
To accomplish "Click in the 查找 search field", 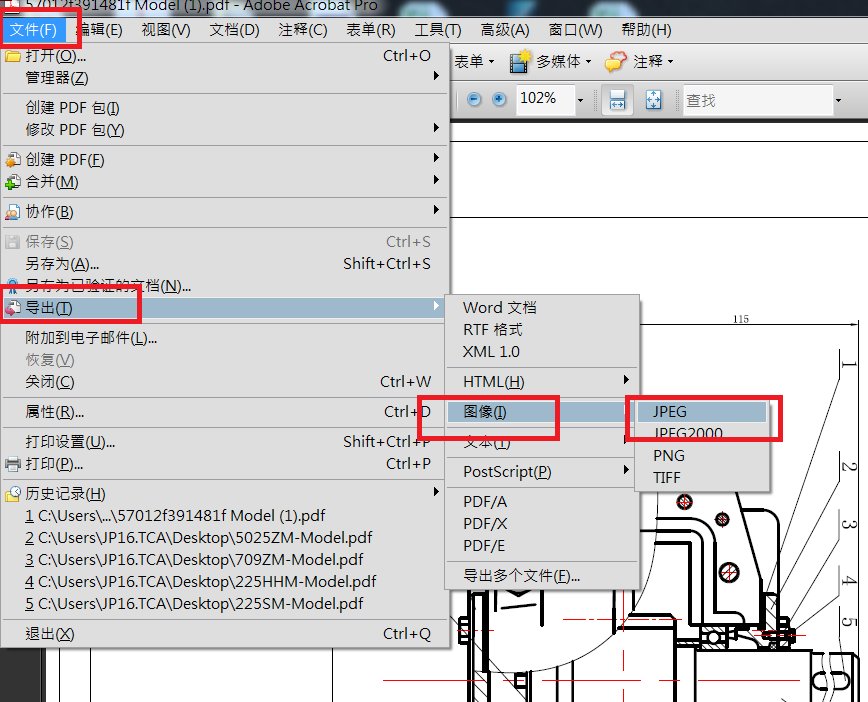I will (757, 100).
